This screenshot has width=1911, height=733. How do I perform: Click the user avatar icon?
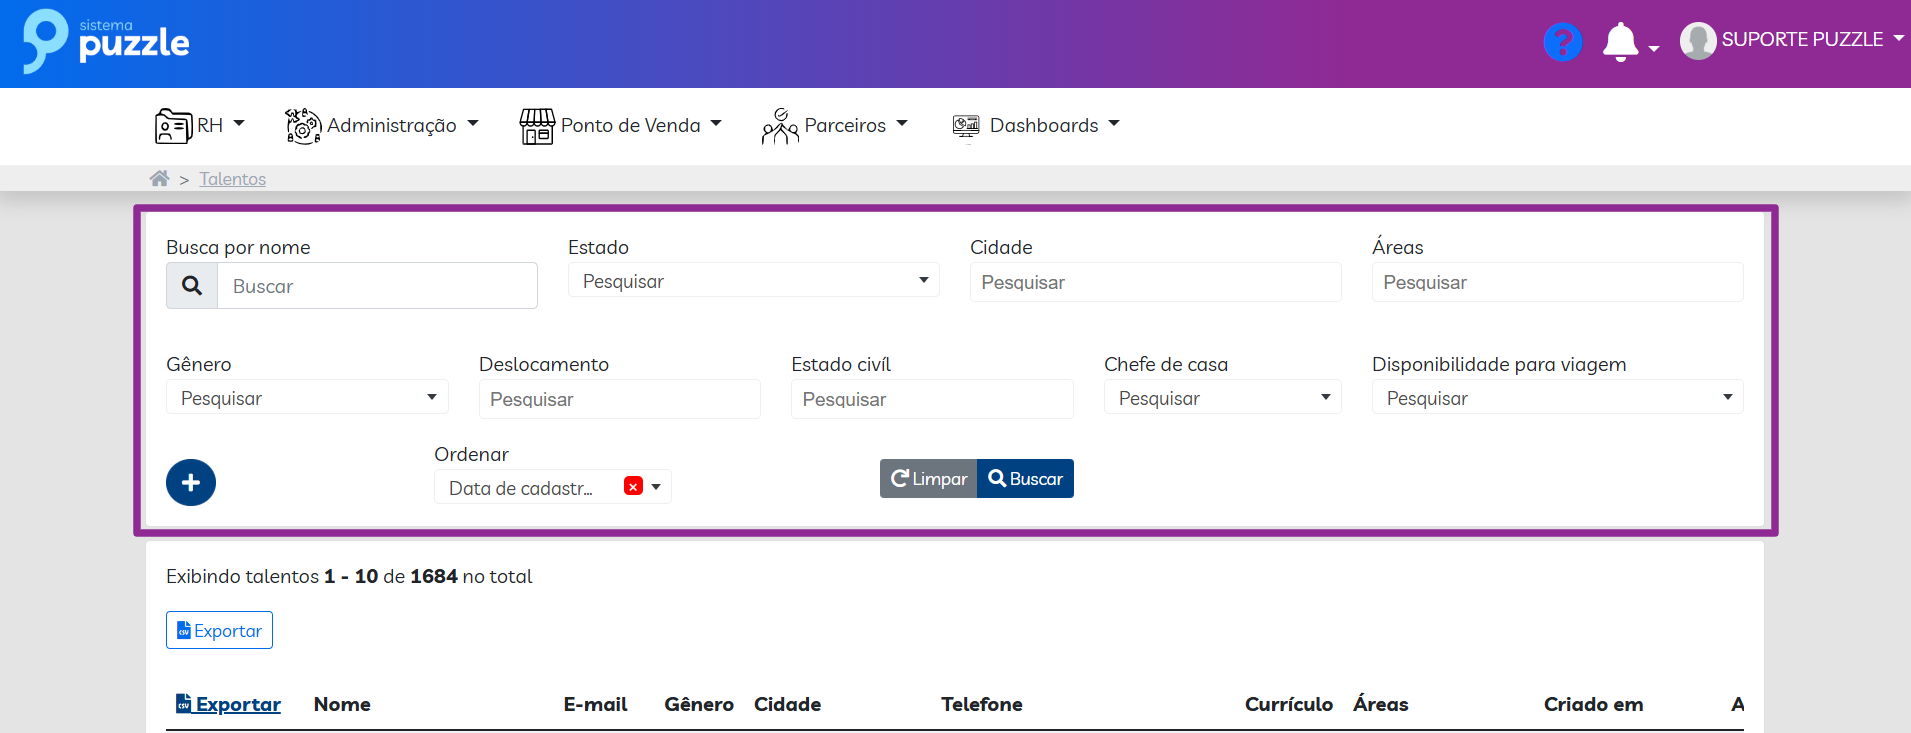click(1697, 41)
